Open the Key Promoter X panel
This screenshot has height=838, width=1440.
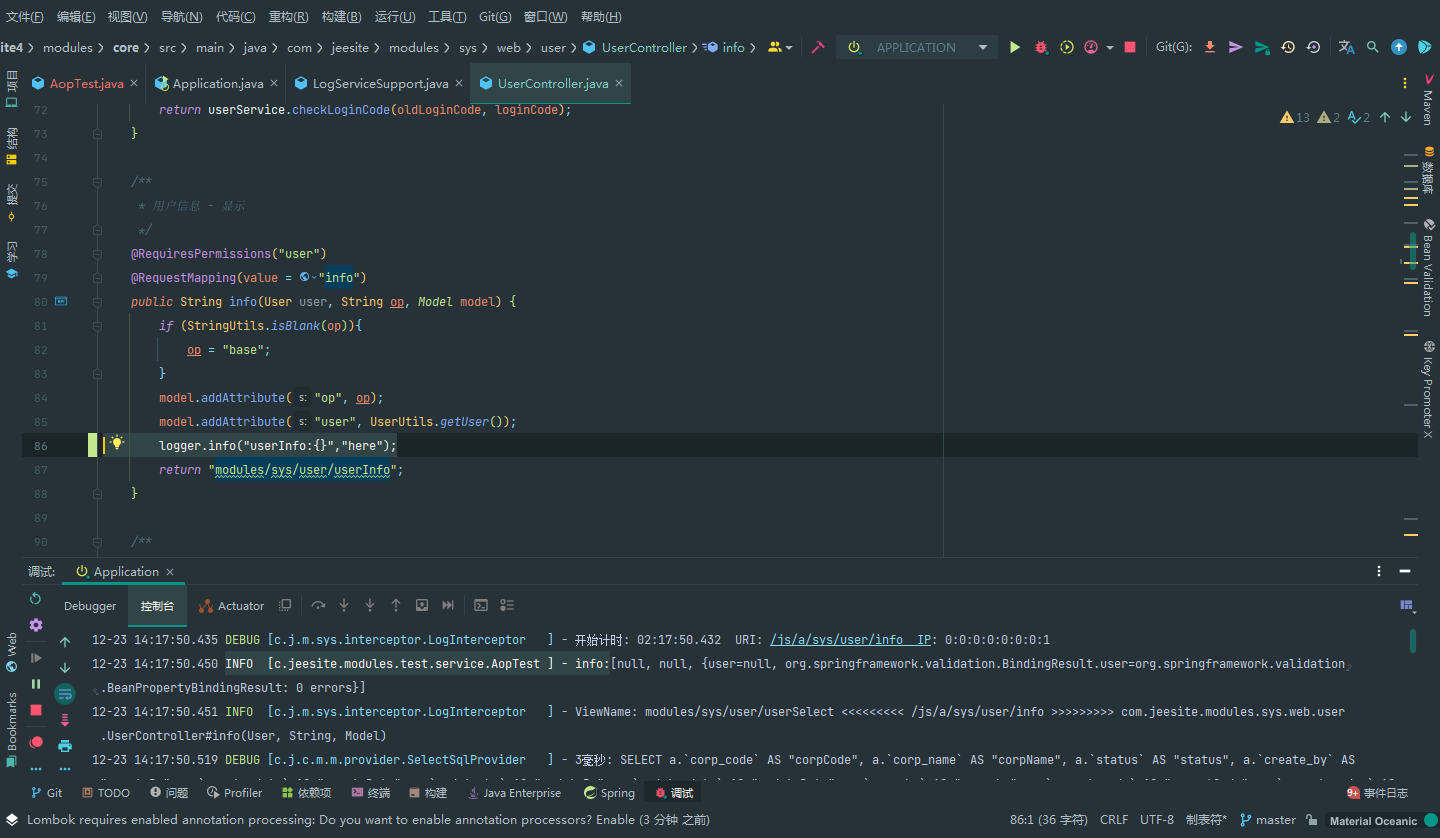pos(1427,389)
